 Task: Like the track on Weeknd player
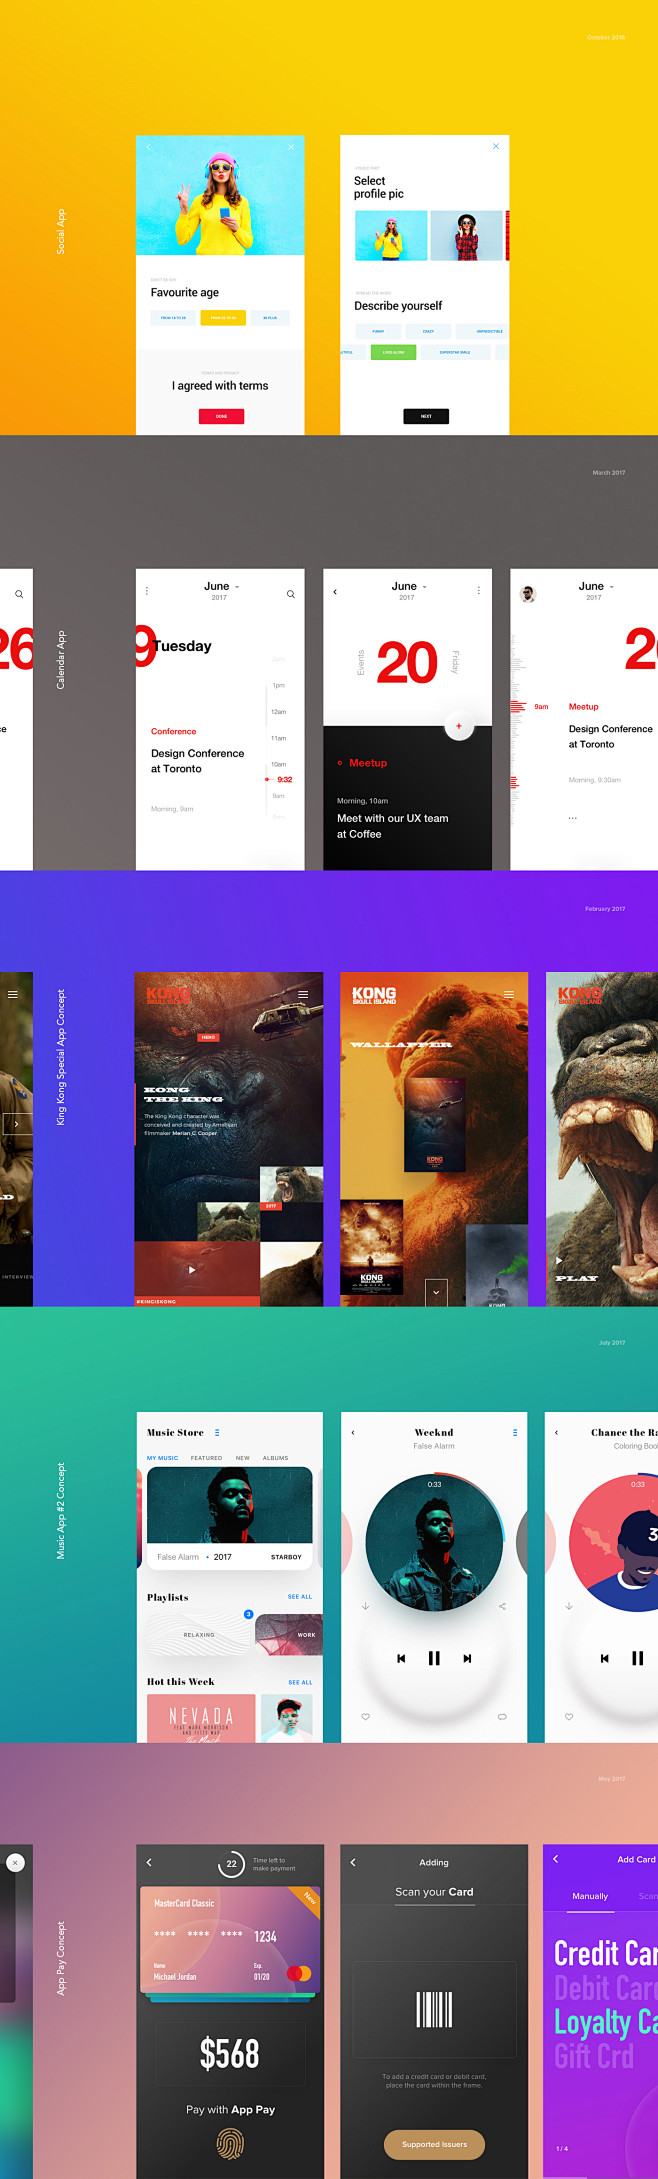366,1717
